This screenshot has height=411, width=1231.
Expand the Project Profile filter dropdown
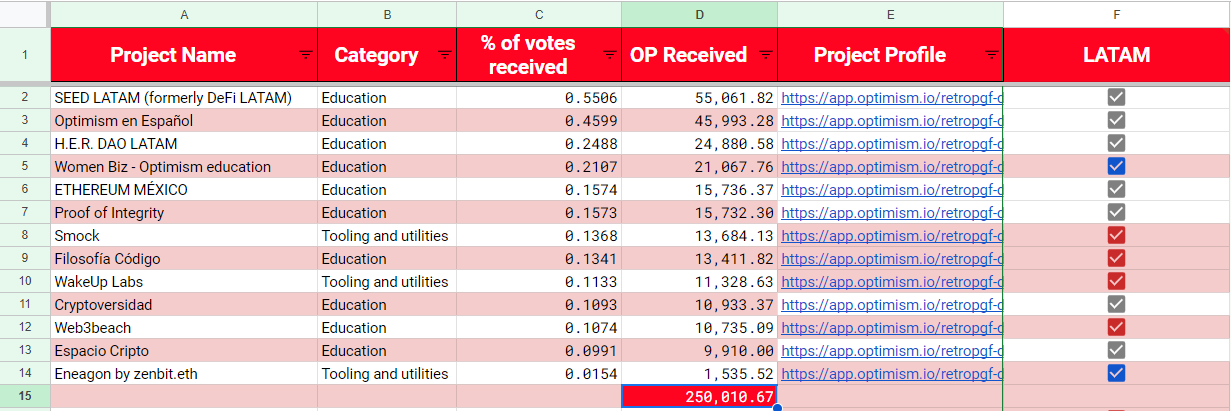[x=991, y=56]
